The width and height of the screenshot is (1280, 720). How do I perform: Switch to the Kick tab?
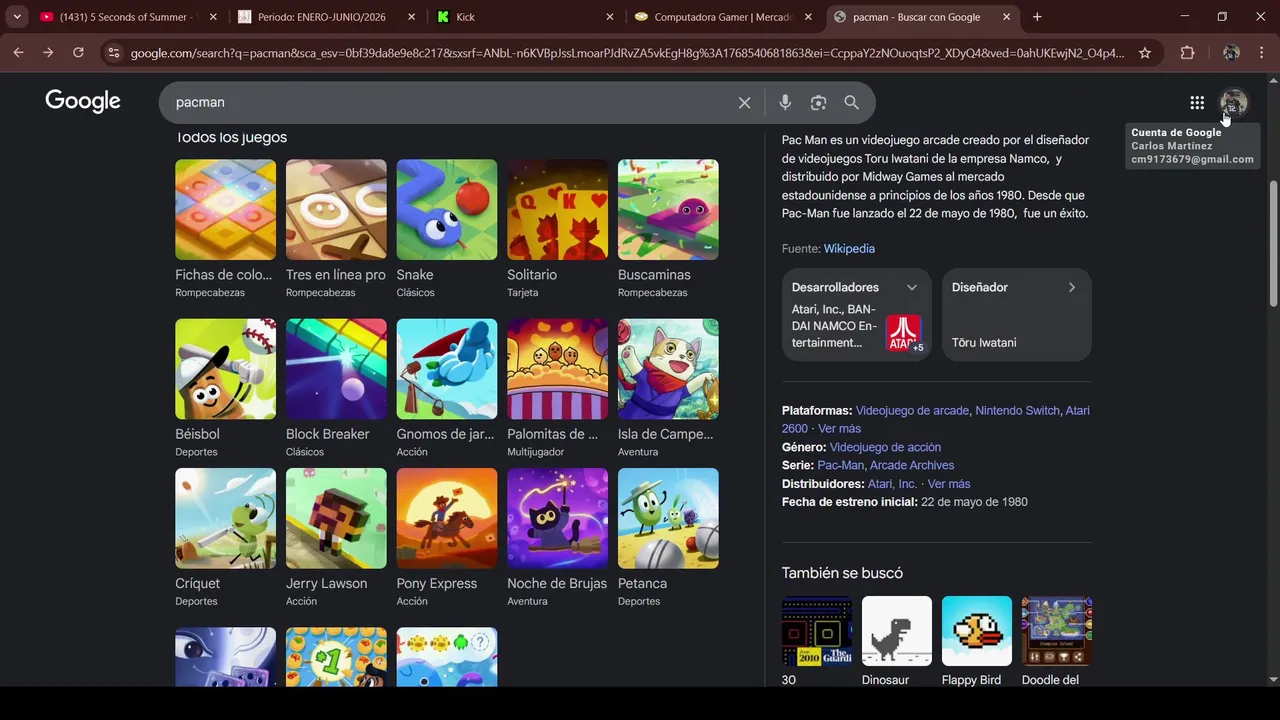tap(525, 17)
